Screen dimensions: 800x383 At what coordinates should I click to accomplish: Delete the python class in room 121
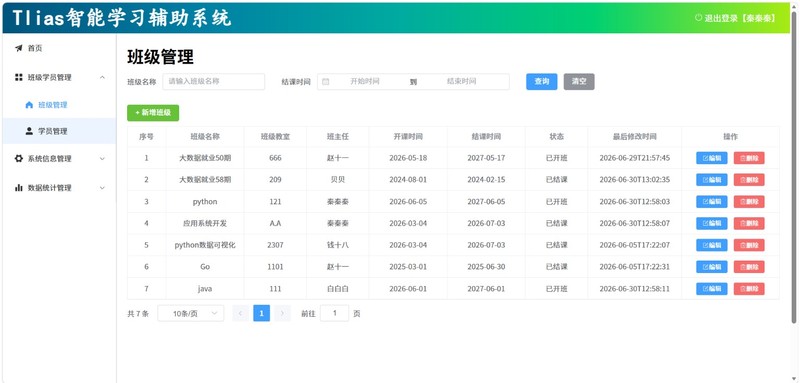[x=749, y=201]
